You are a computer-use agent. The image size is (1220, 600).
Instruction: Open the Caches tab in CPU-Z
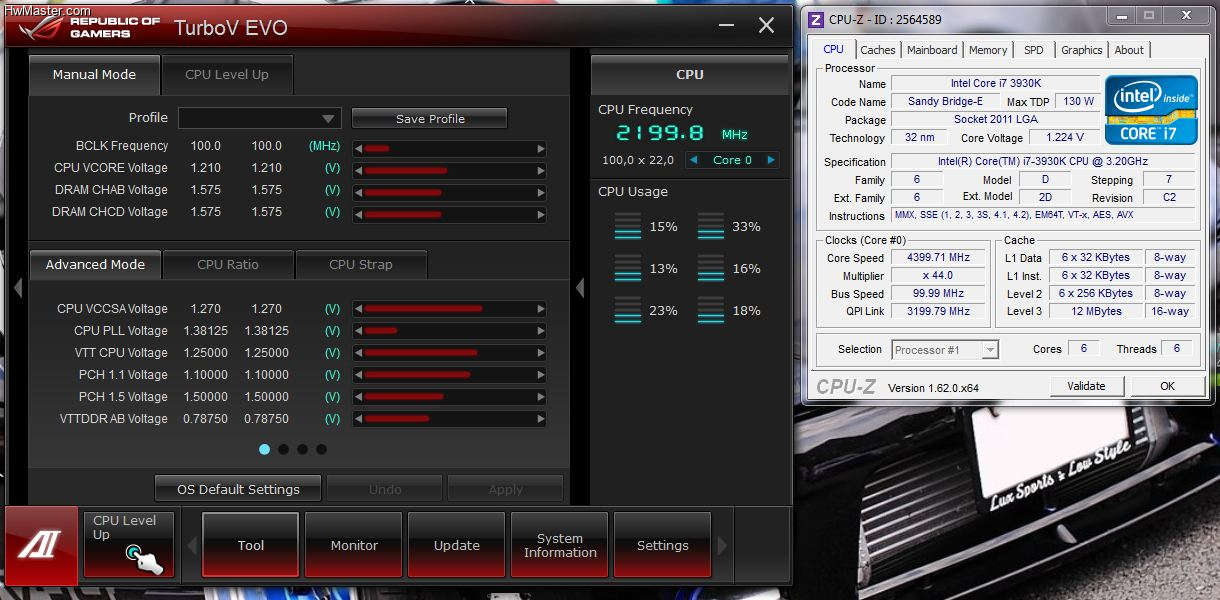coord(878,50)
